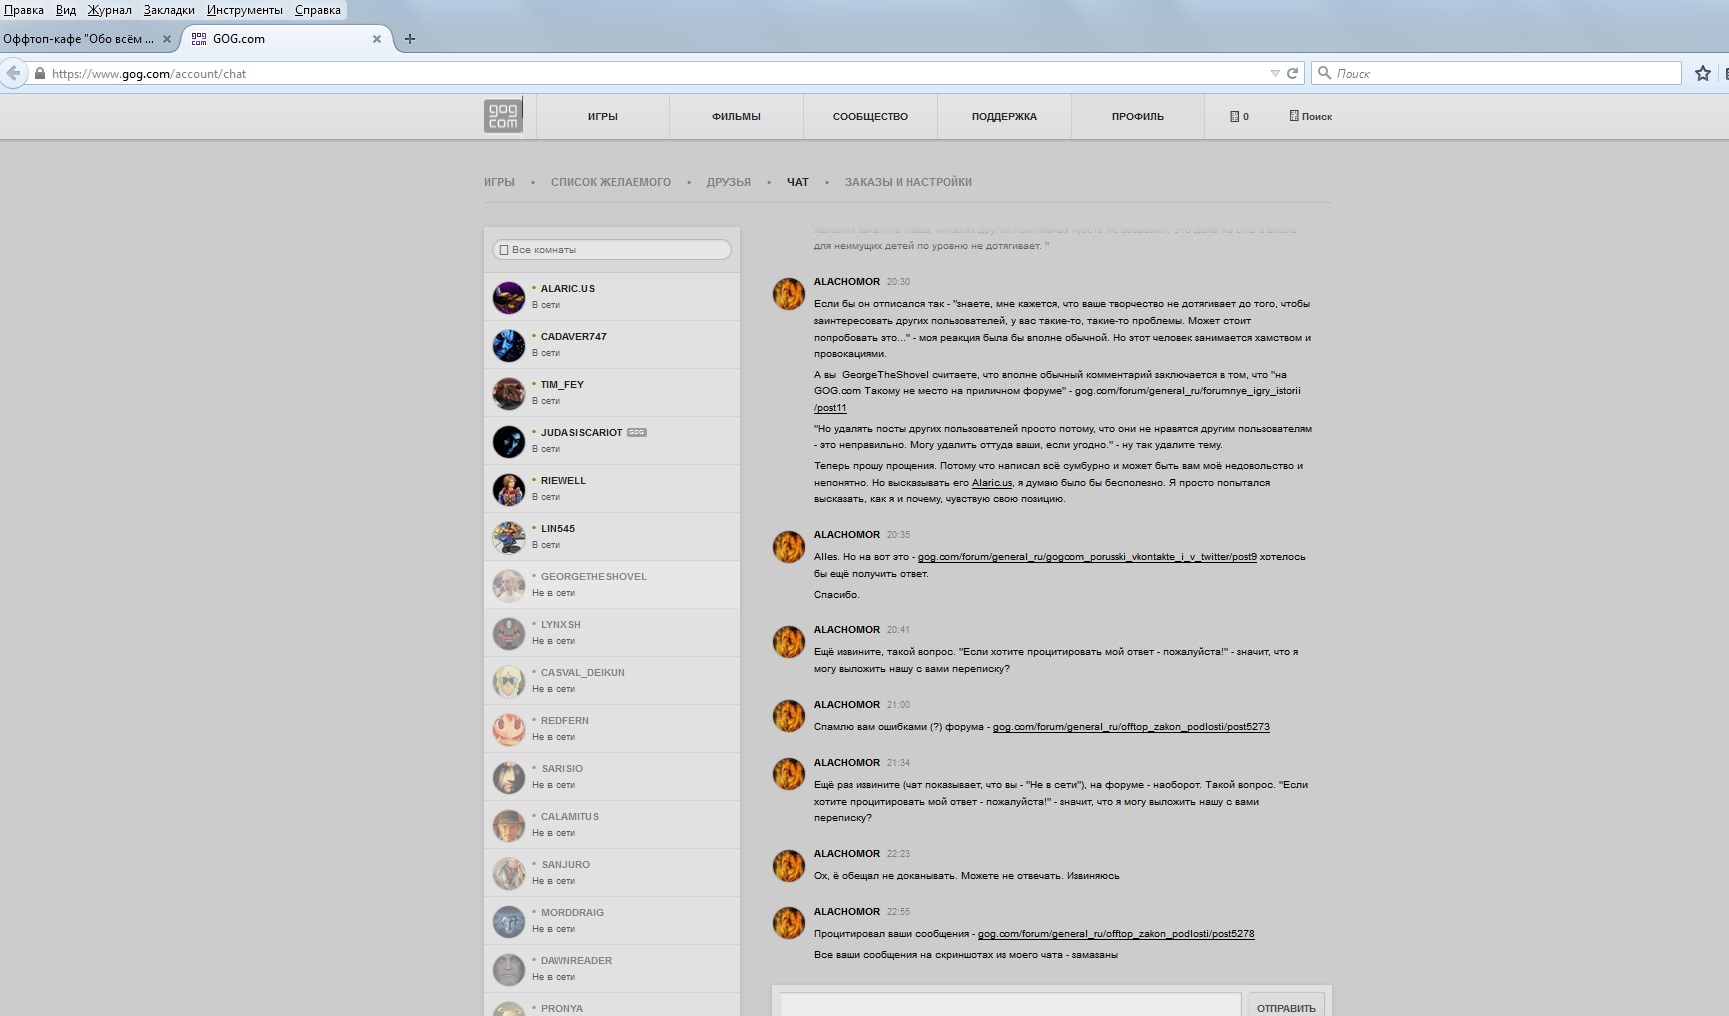Open RIEWELL avatar in friends list
The image size is (1729, 1016).
tap(509, 489)
